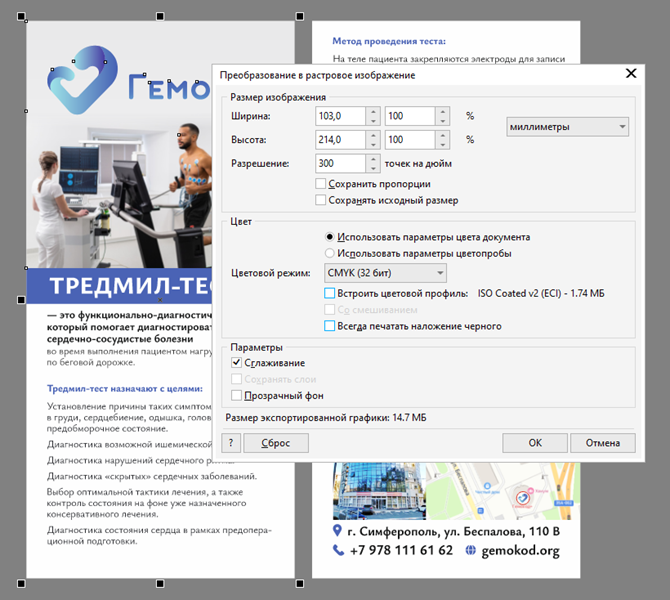The image size is (670, 600).
Task: Decrease Высота percent with down arrow
Action: click(443, 144)
